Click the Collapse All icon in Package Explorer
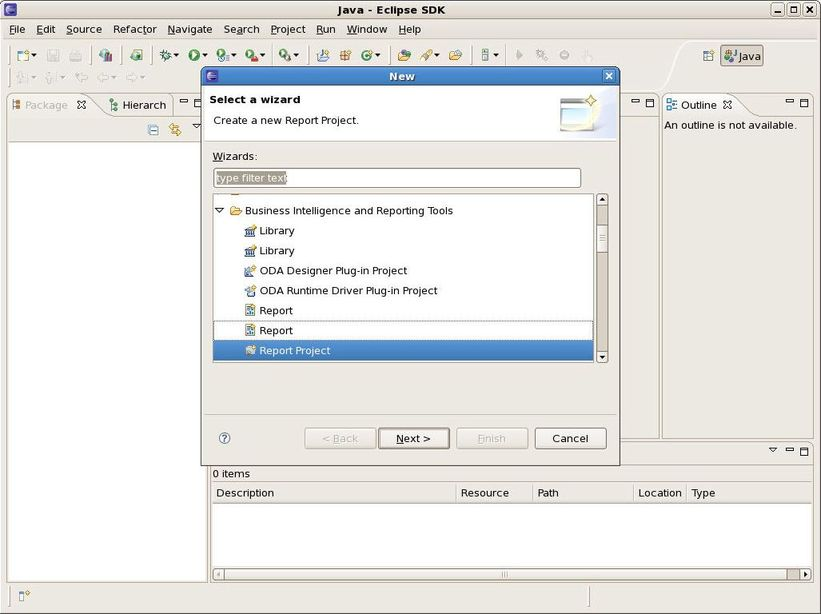This screenshot has height=614, width=821. pyautogui.click(x=153, y=130)
